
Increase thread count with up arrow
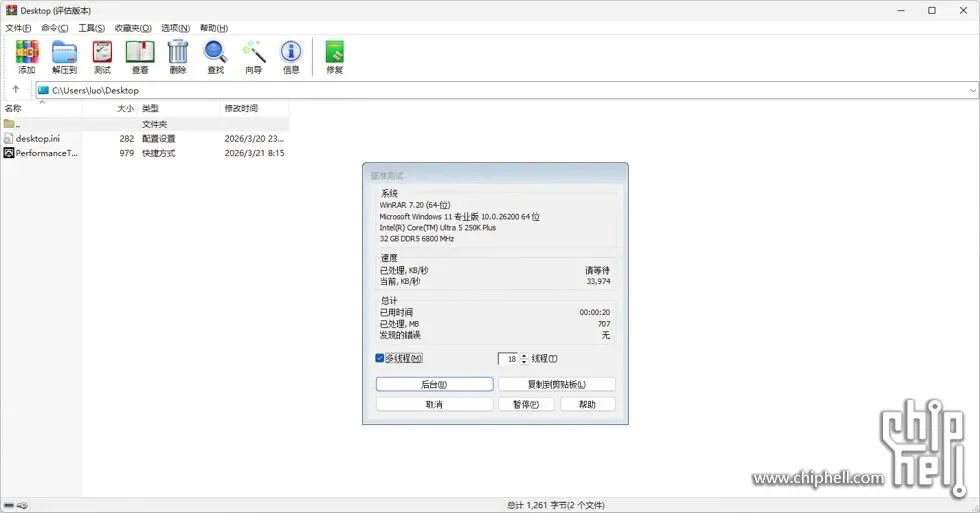524,356
